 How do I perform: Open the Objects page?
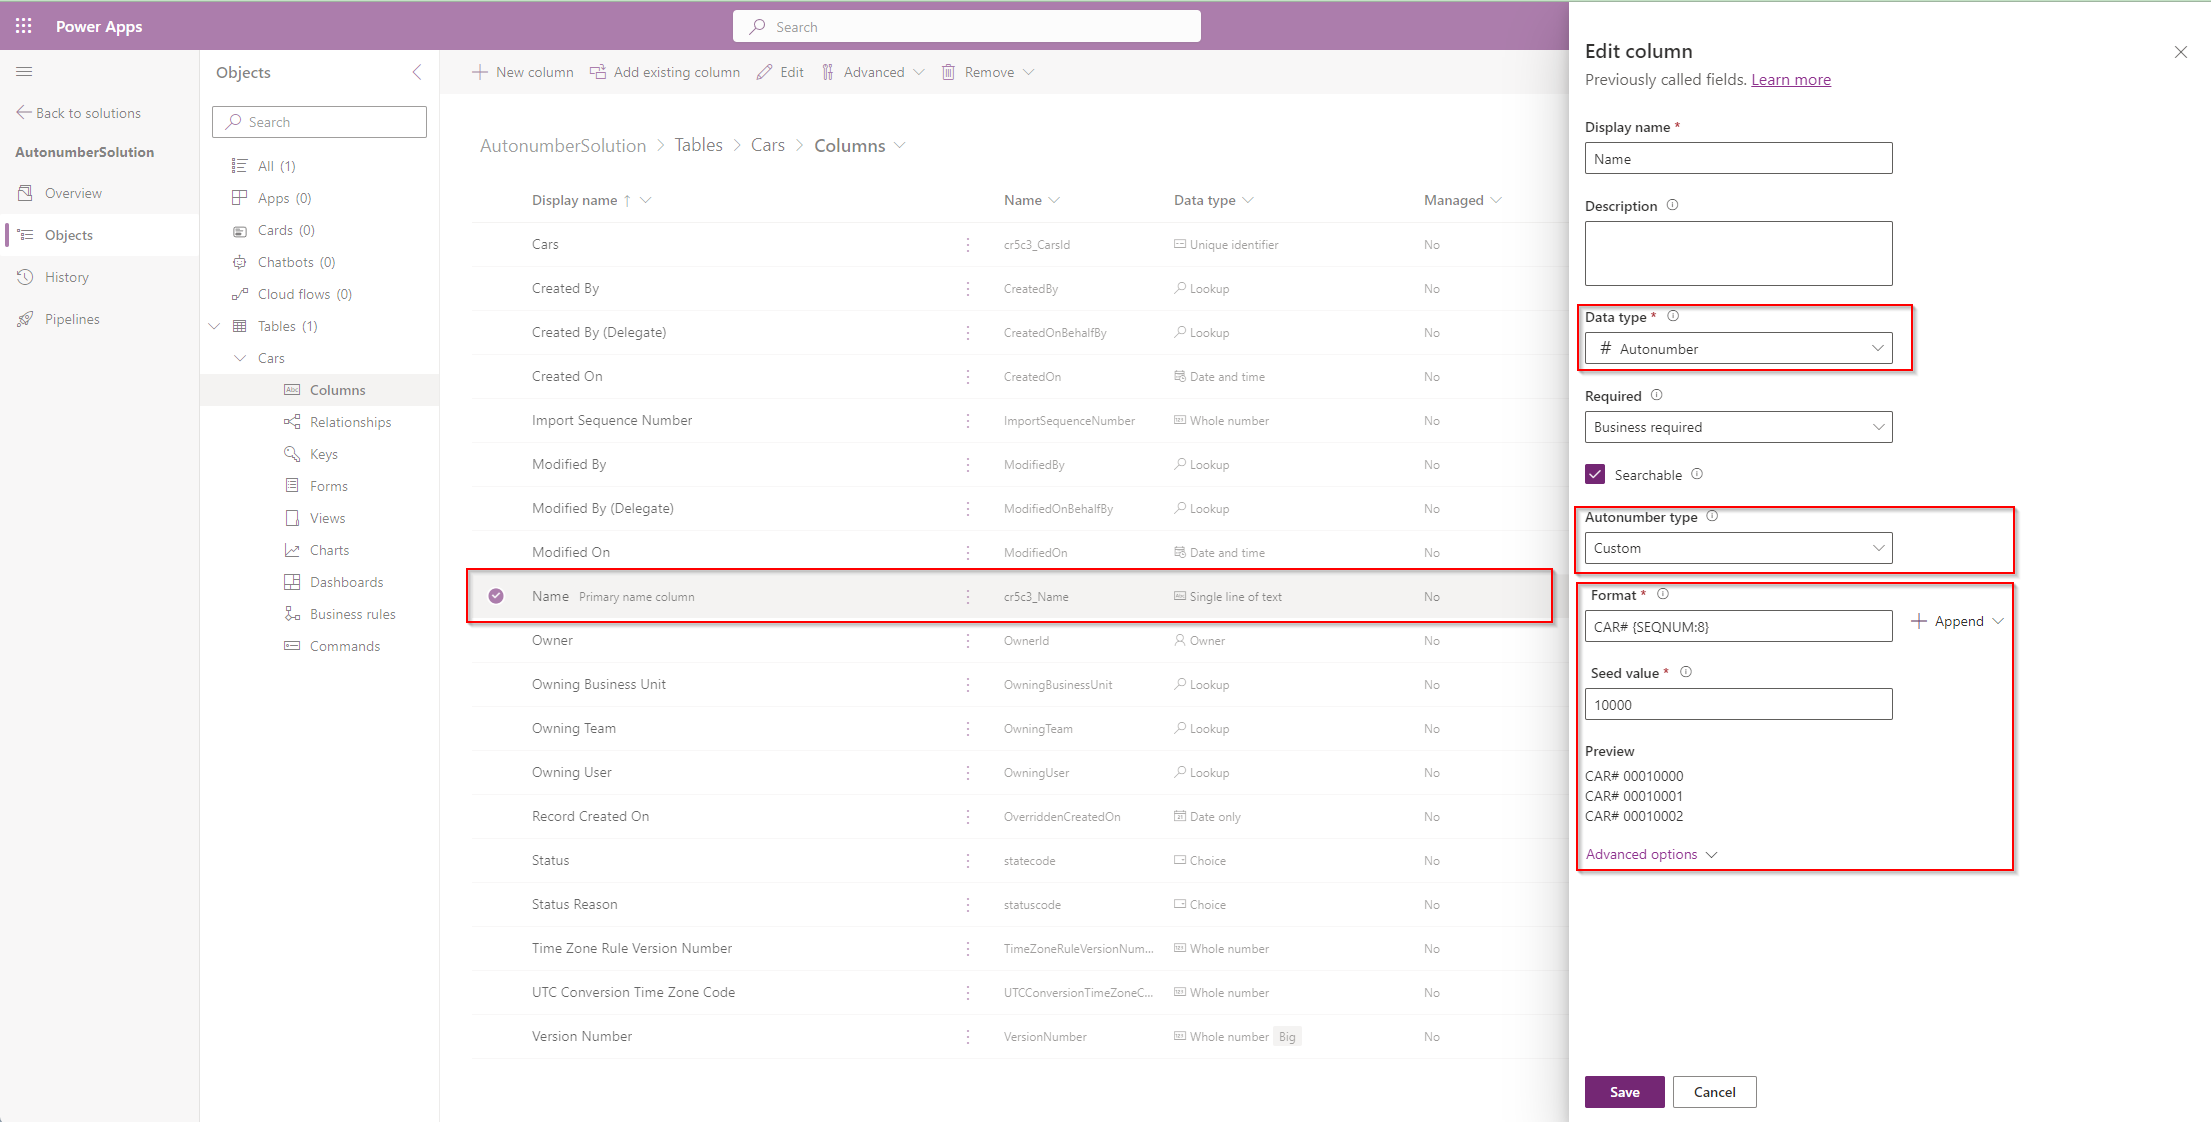tap(69, 235)
